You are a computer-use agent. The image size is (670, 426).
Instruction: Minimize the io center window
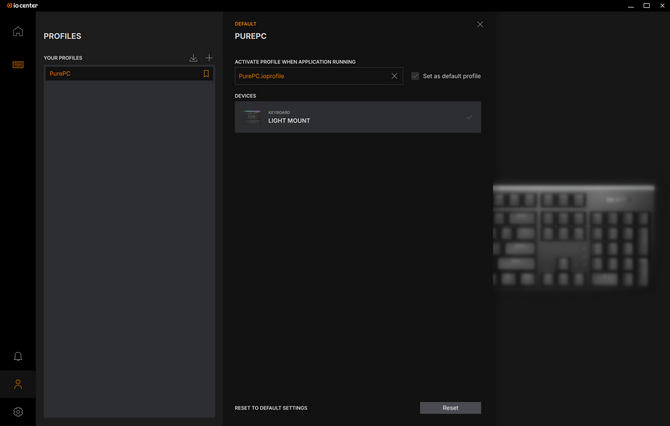pos(631,6)
